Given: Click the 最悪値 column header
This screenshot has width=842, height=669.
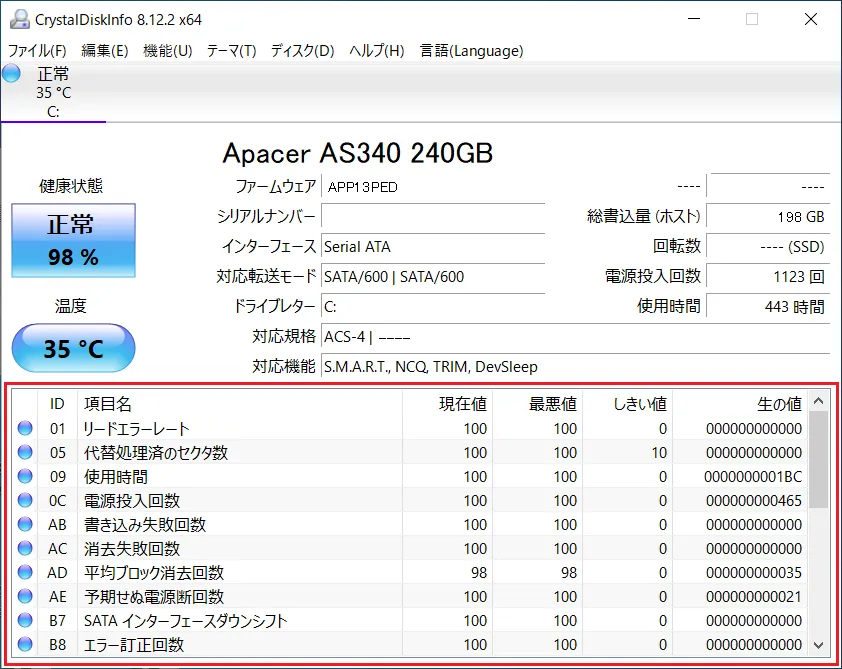Looking at the screenshot, I should (538, 404).
